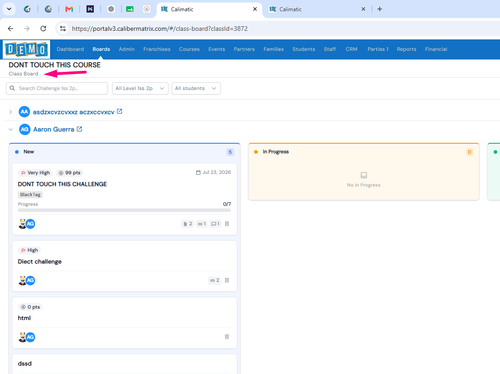This screenshot has height=374, width=500.
Task: Open the Staff menu
Action: coord(330,49)
